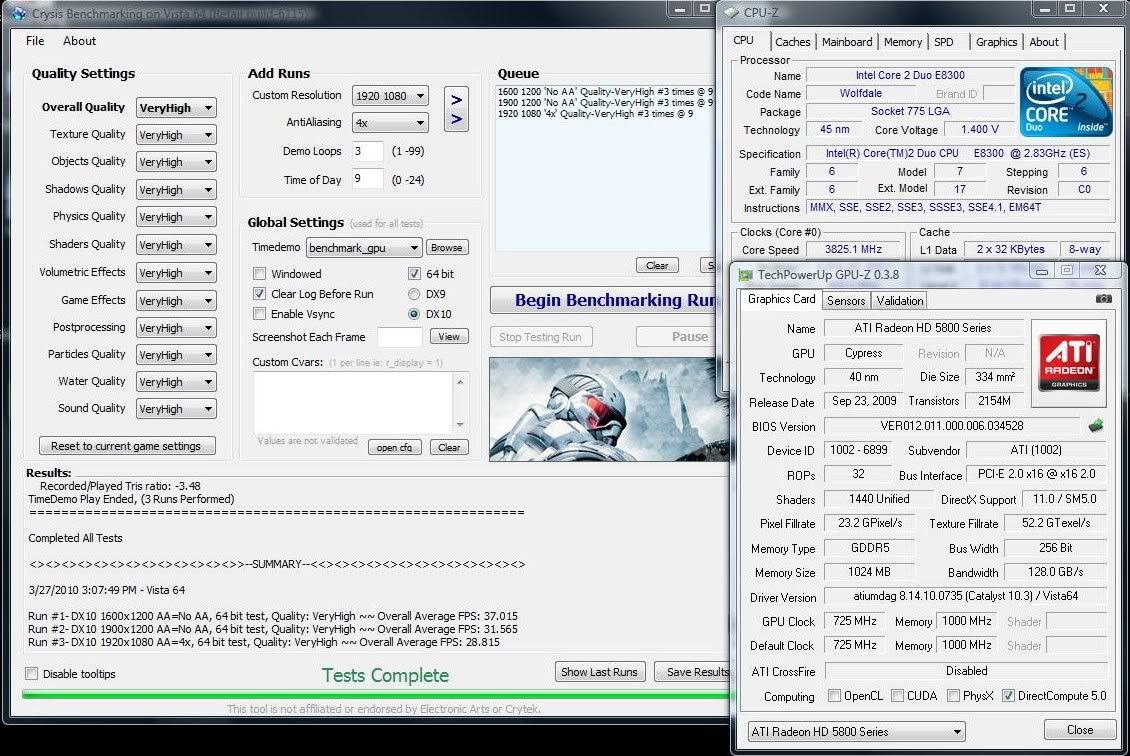Click the Intel Core 2 Duo logo
The height and width of the screenshot is (756, 1130).
[1066, 102]
